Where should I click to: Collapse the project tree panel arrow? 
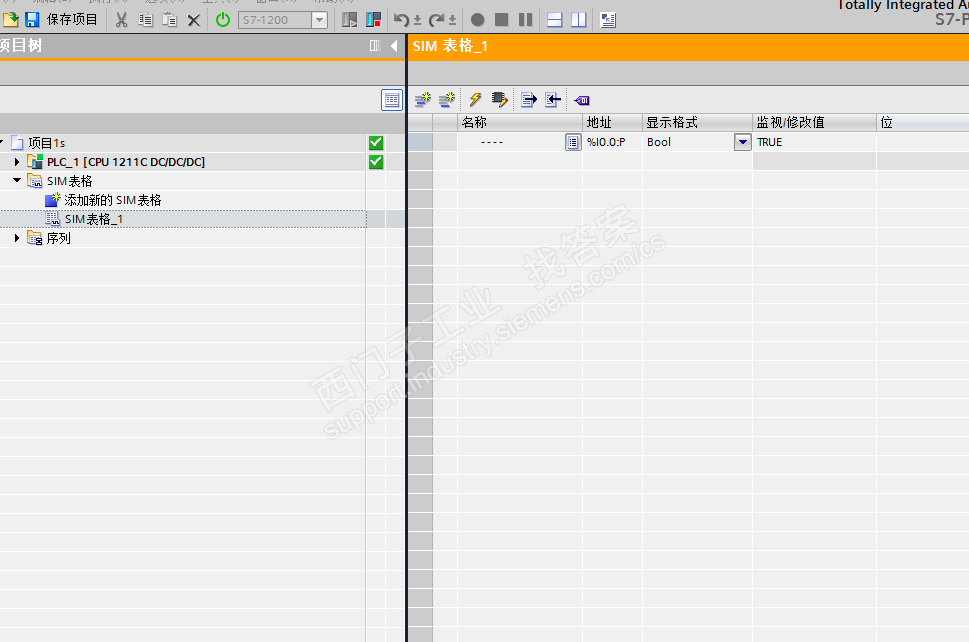pyautogui.click(x=394, y=46)
